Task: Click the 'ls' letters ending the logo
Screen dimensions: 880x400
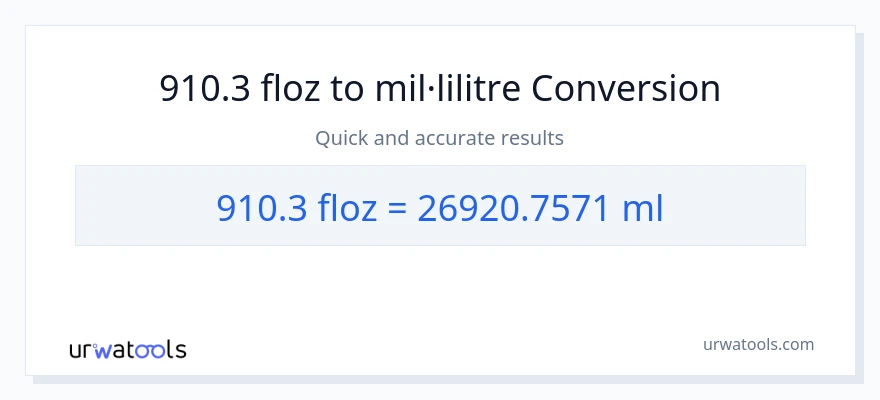Action: point(176,349)
